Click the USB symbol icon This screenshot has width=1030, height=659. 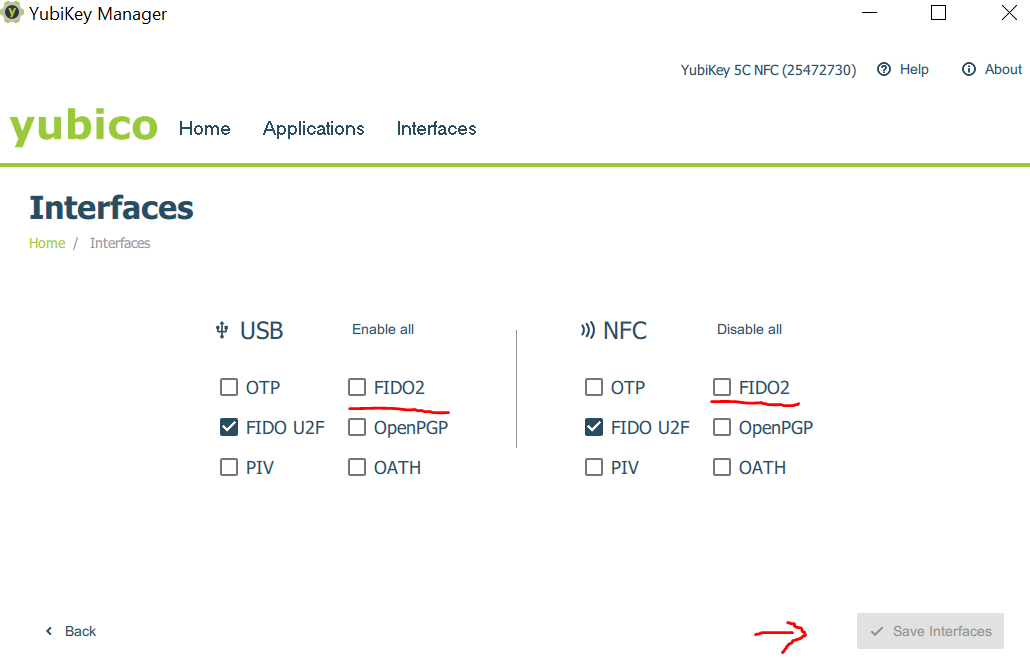coord(222,330)
